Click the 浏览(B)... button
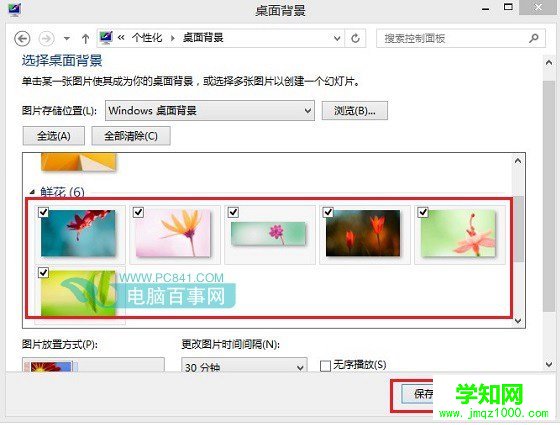Viewport: 560px width, 425px height. [355, 111]
